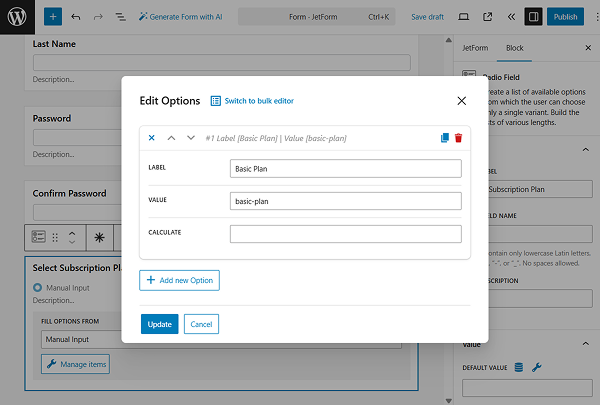Publish the form
This screenshot has height=405, width=600.
[x=565, y=17]
